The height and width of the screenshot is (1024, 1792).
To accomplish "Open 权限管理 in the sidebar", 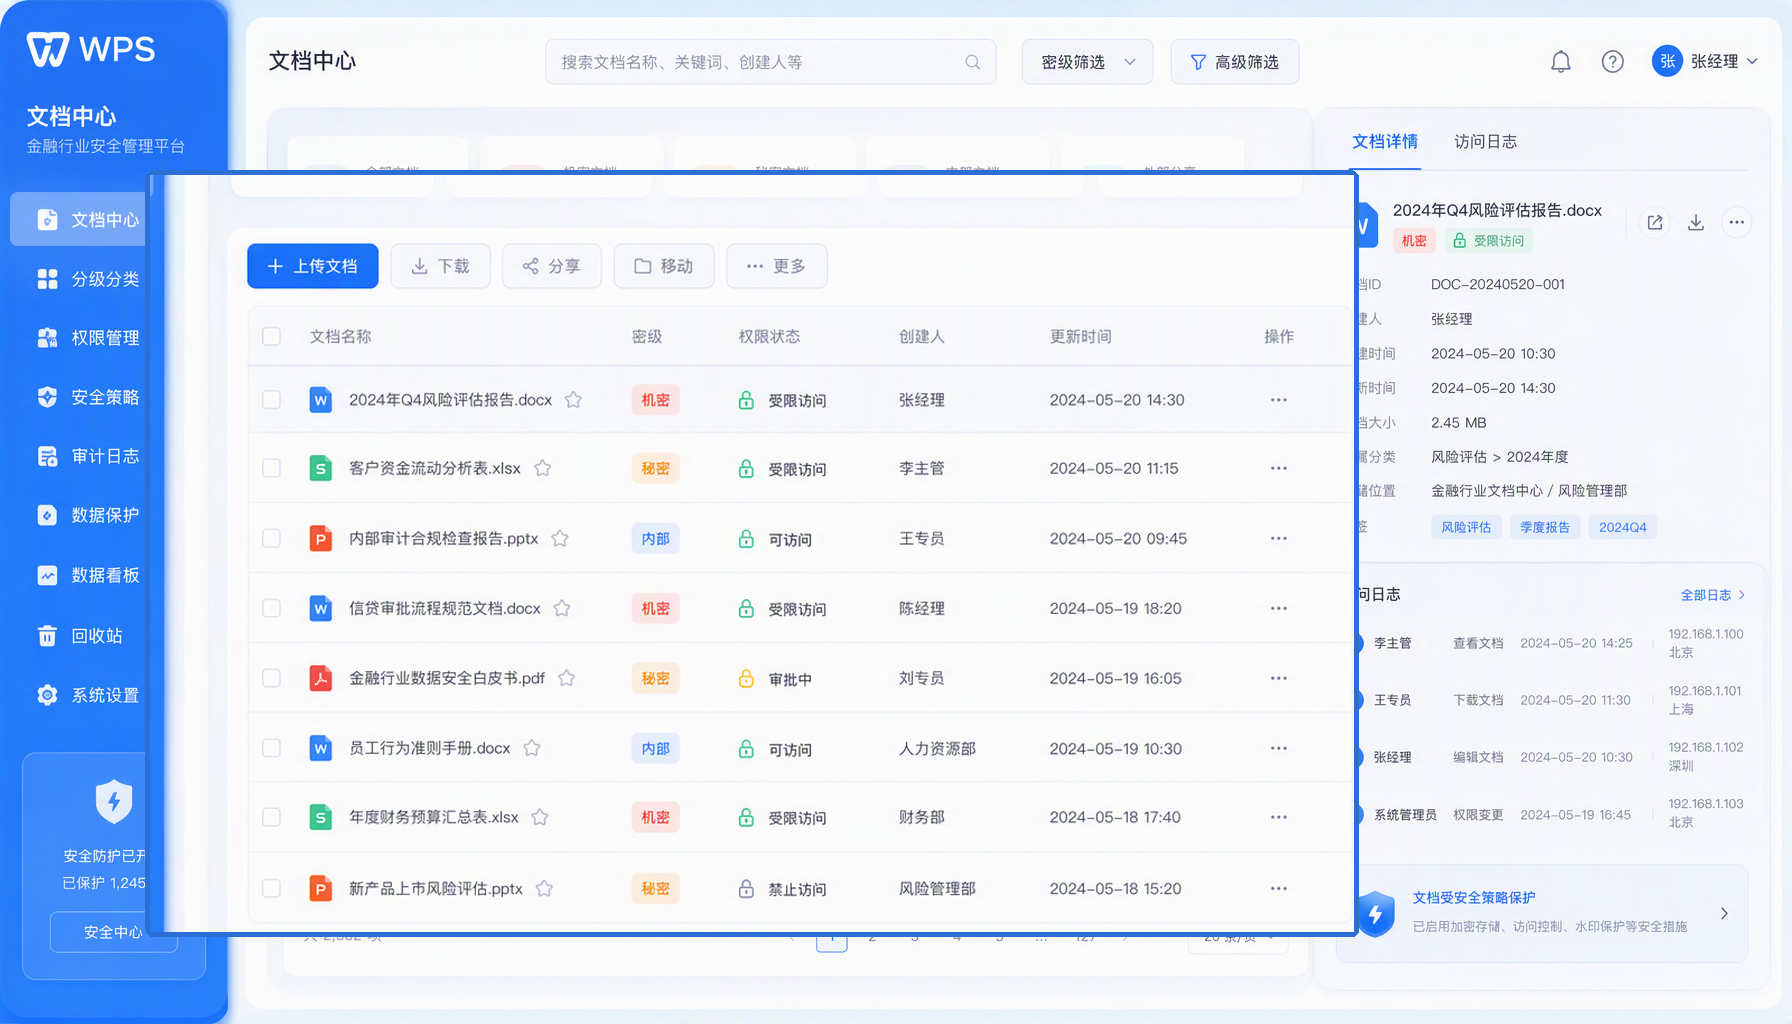I will 88,338.
